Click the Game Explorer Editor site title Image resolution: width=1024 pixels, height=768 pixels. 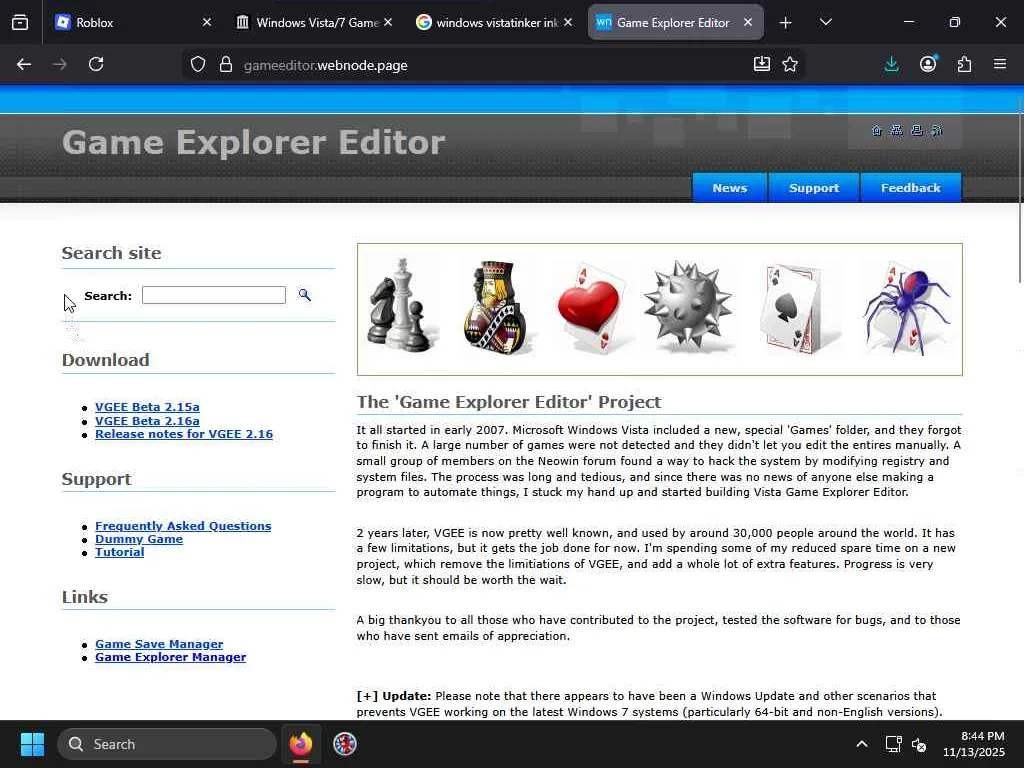pos(253,142)
